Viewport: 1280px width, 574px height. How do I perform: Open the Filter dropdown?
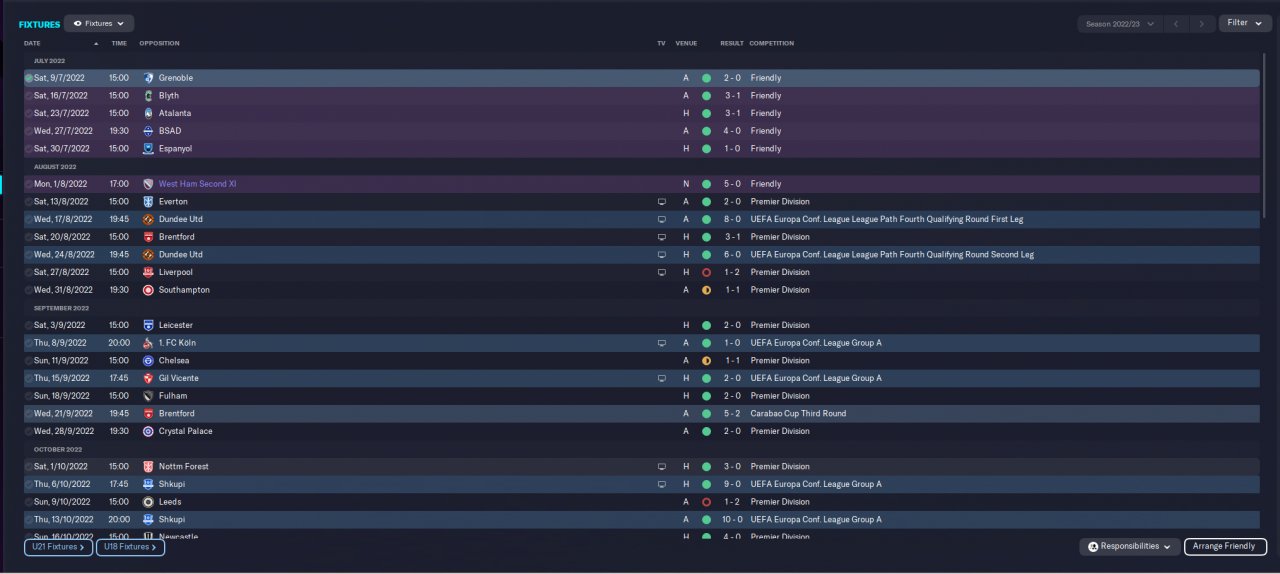coord(1245,23)
